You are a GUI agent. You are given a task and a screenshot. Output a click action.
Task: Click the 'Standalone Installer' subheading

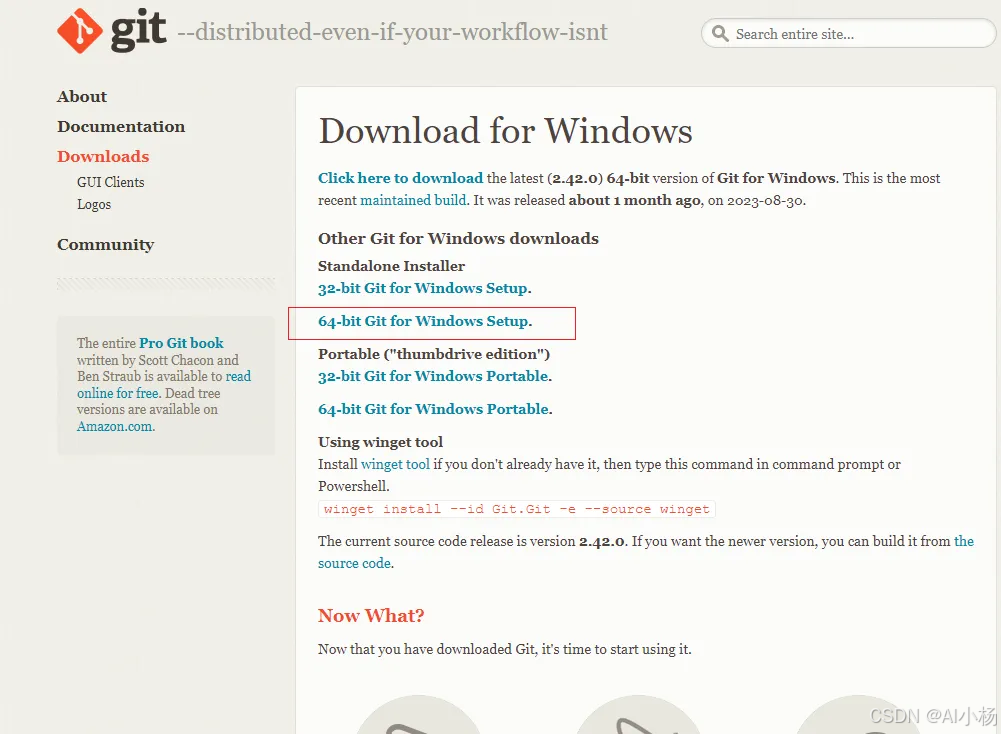coord(391,266)
